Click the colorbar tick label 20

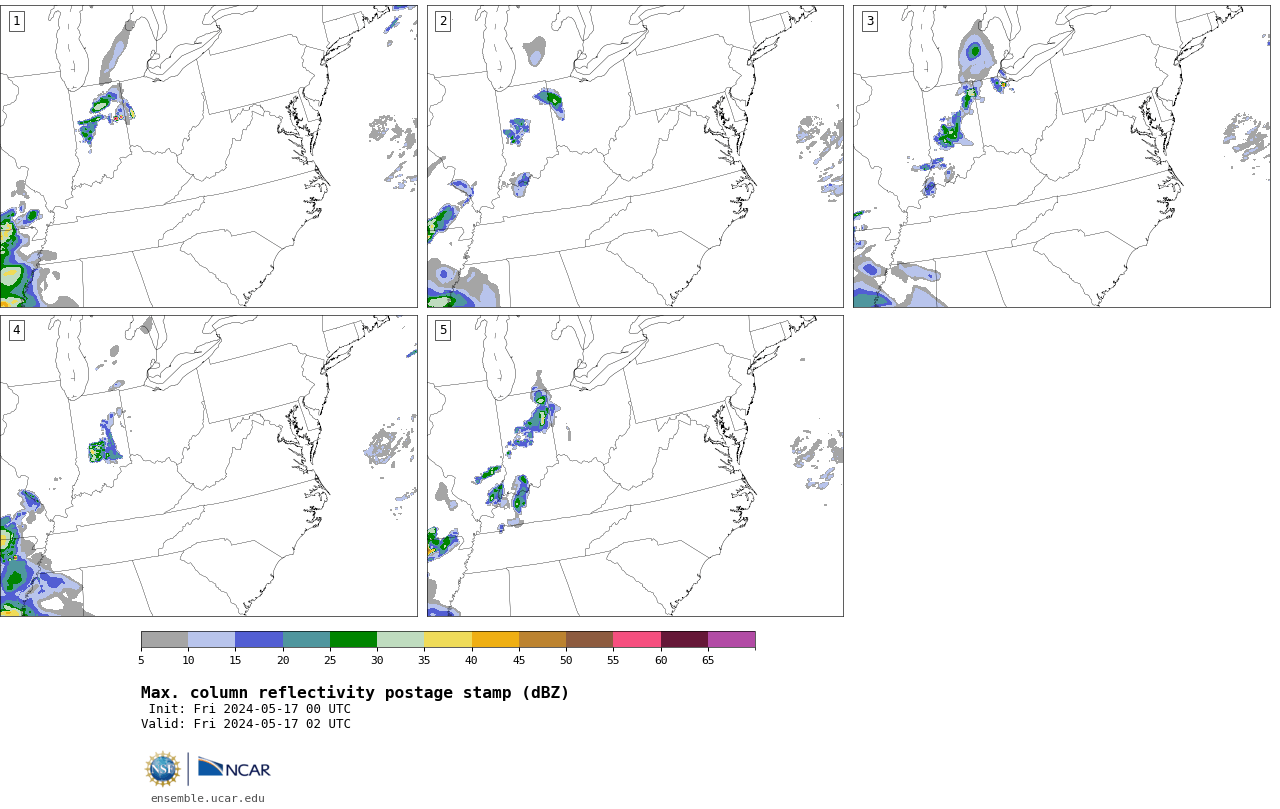coord(283,660)
